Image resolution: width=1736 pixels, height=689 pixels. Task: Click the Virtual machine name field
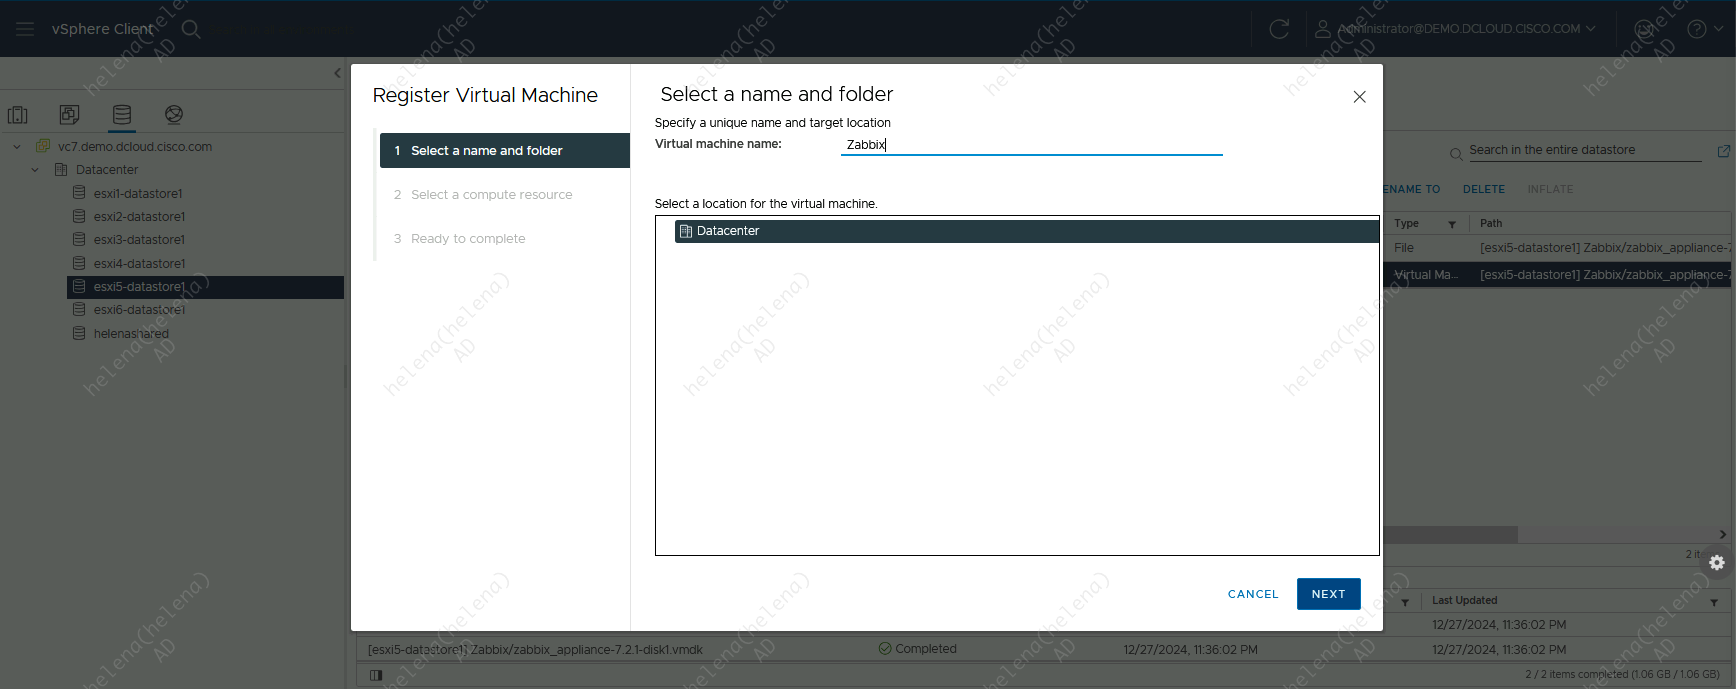point(1031,145)
